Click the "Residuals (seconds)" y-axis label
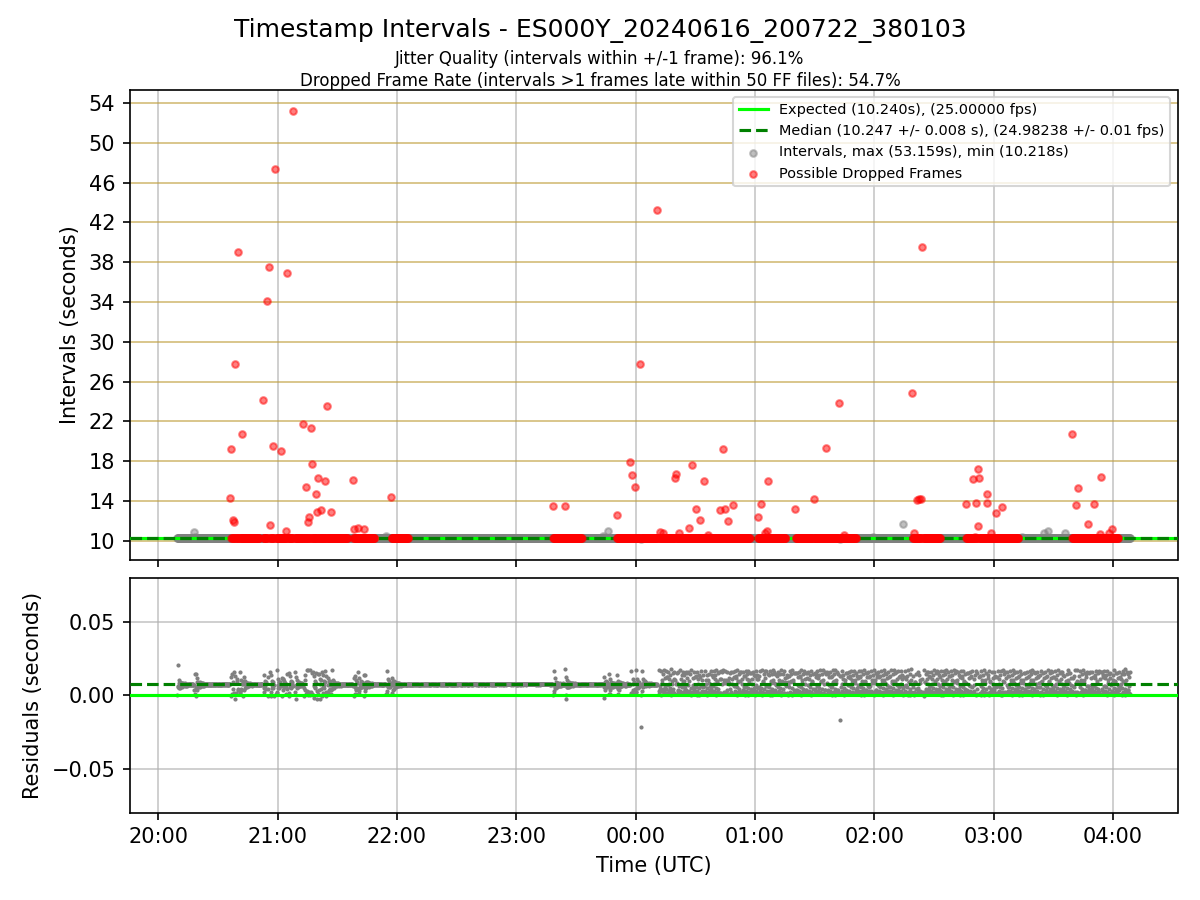The width and height of the screenshot is (1200, 900). tap(32, 696)
